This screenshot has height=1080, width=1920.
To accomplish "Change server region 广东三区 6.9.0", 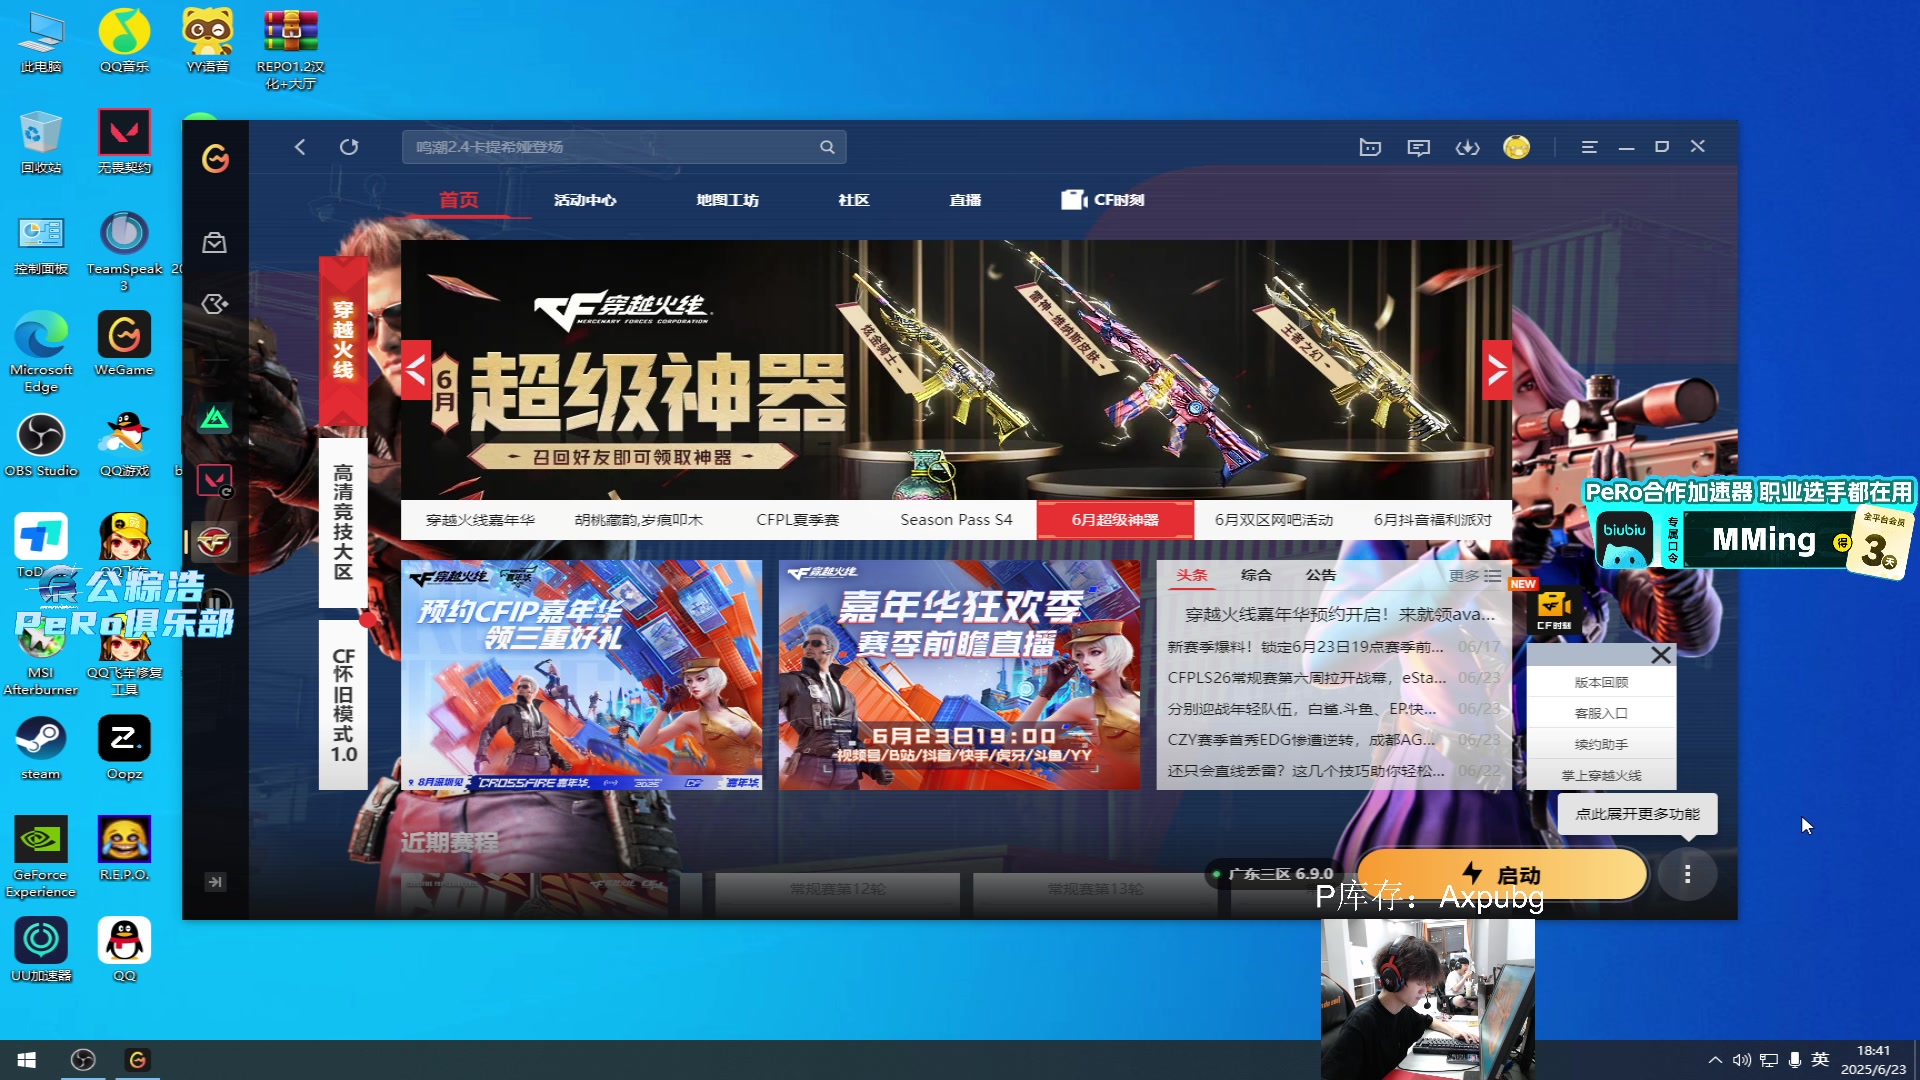I will 1274,874.
